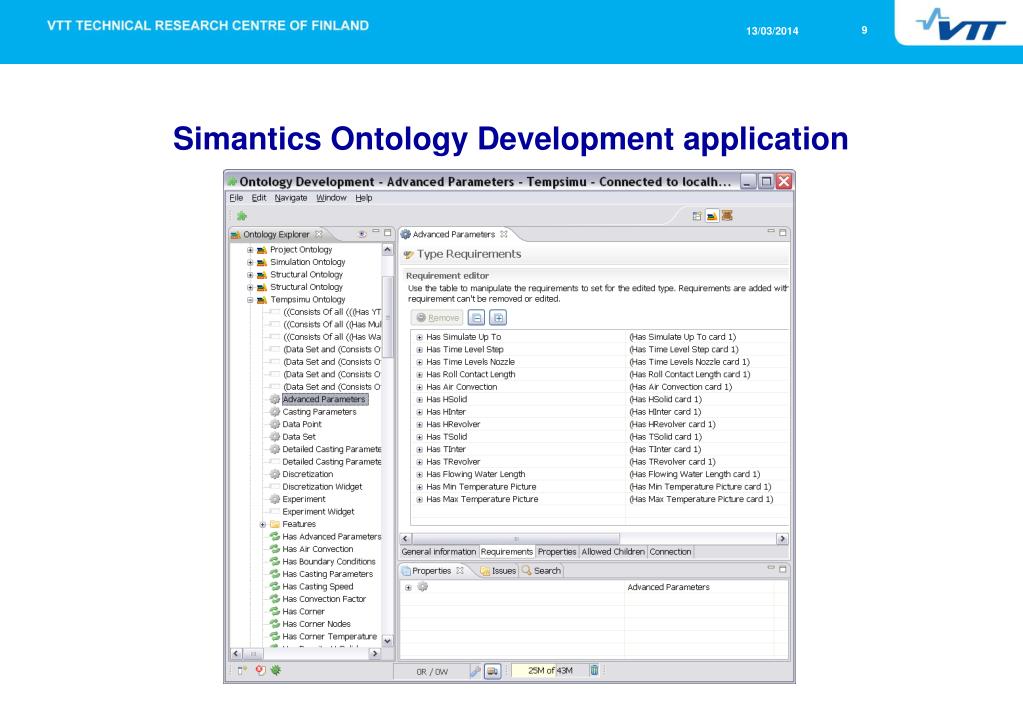
Task: Minimize the Properties view panel
Action: point(771,568)
